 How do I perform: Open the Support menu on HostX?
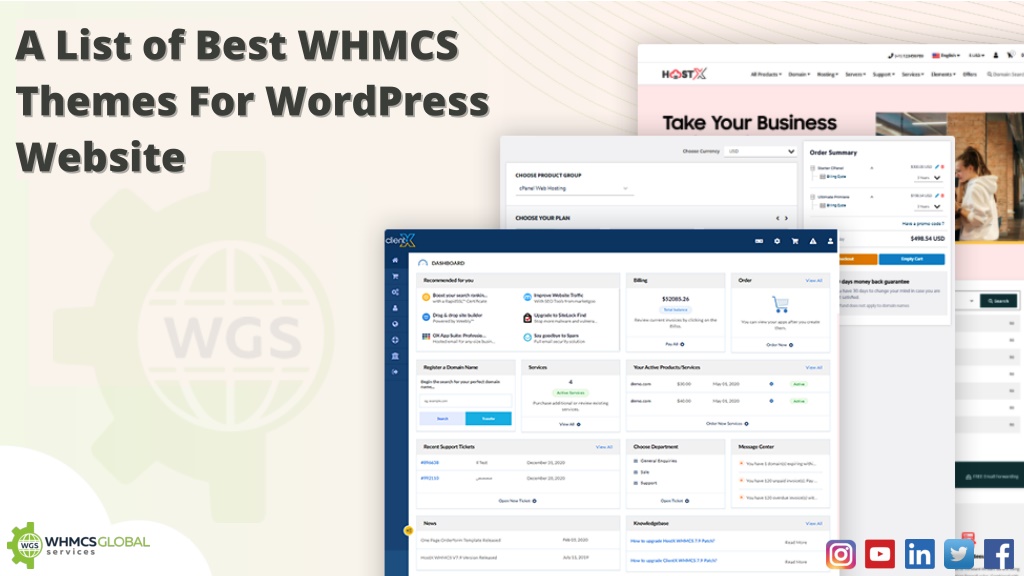pos(884,74)
